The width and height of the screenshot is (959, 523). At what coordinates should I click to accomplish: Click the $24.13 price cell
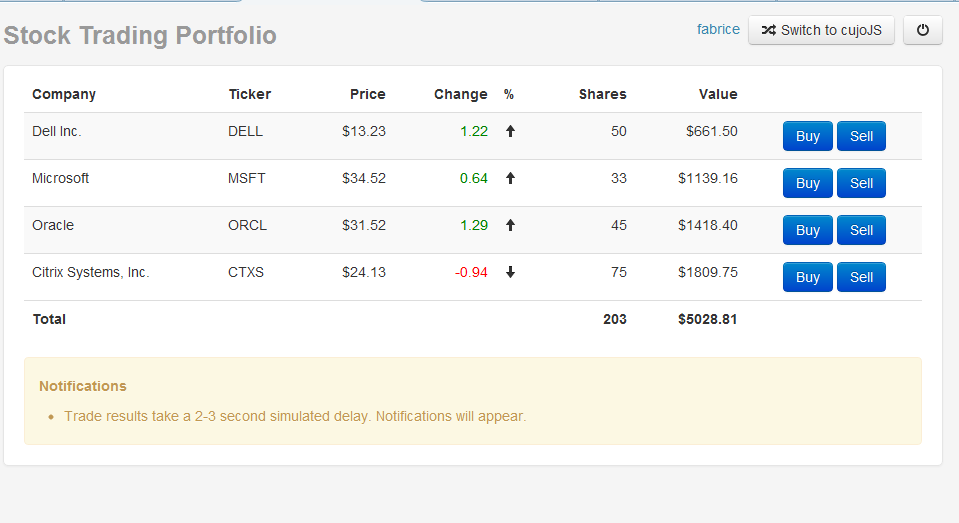tap(364, 272)
